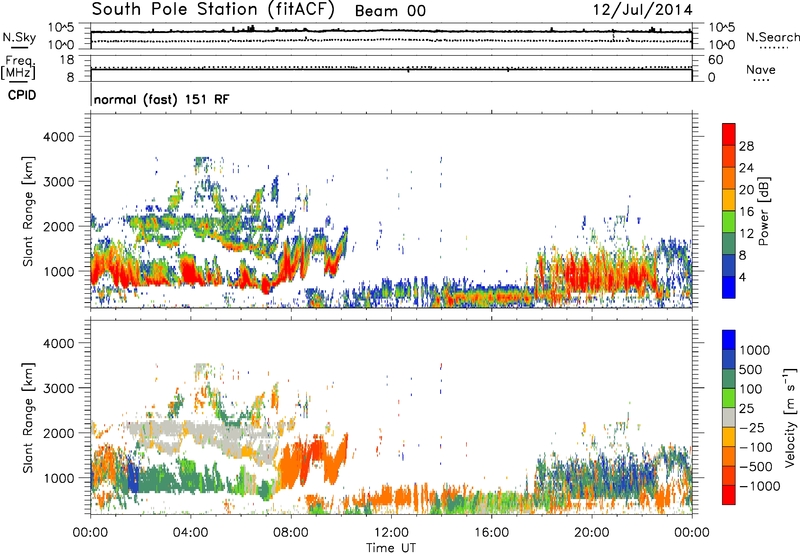Click the '4000' tick in the velocity panel

(x=58, y=343)
